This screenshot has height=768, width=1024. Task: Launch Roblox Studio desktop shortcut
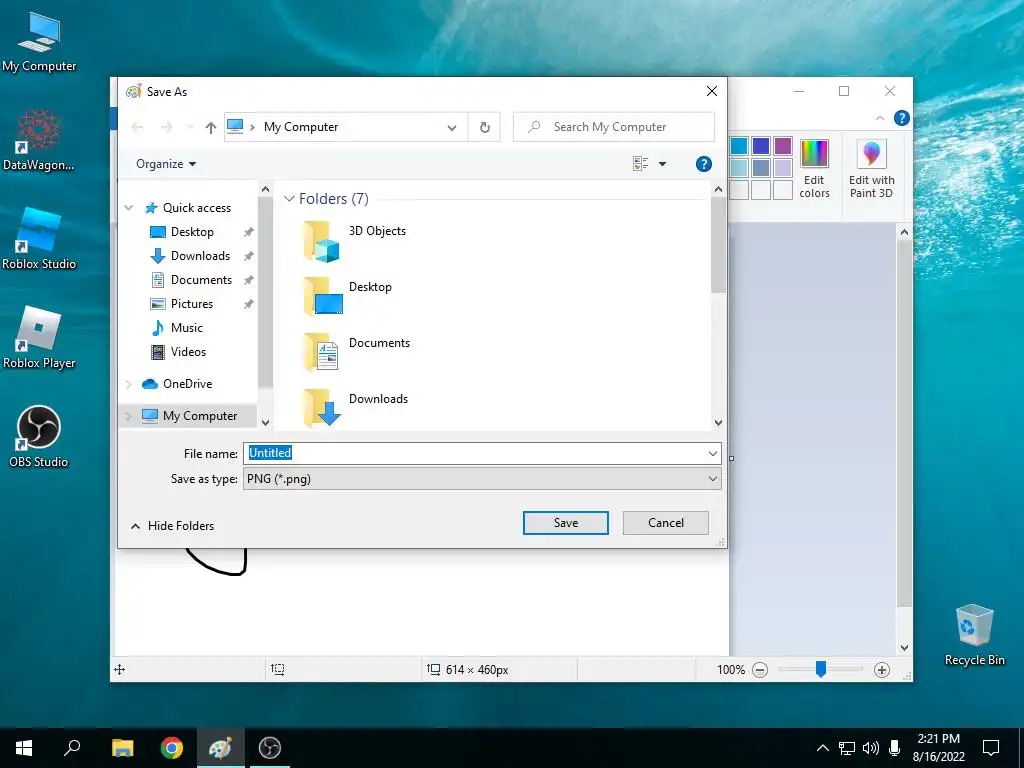click(39, 239)
